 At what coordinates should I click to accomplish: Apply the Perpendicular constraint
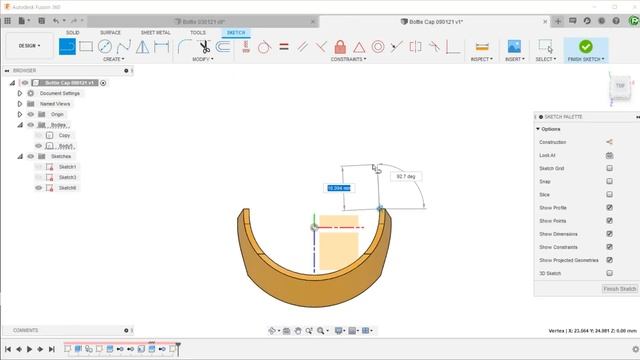[321, 47]
